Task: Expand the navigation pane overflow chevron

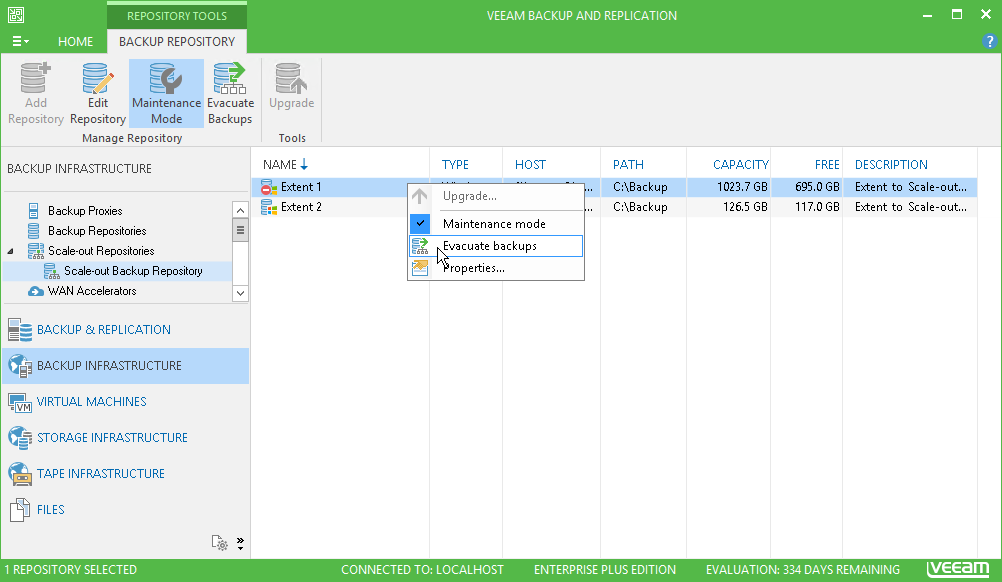Action: click(x=240, y=543)
